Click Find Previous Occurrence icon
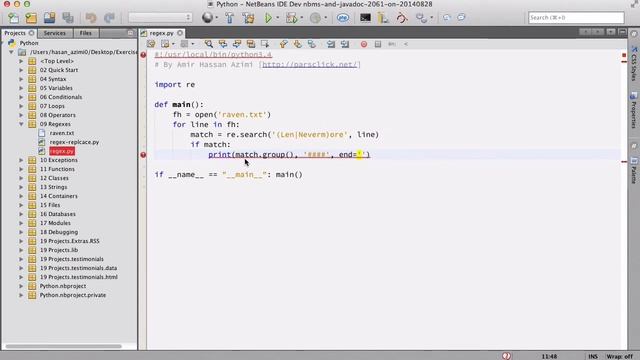Viewport: 640px width, 360px height. coord(223,44)
